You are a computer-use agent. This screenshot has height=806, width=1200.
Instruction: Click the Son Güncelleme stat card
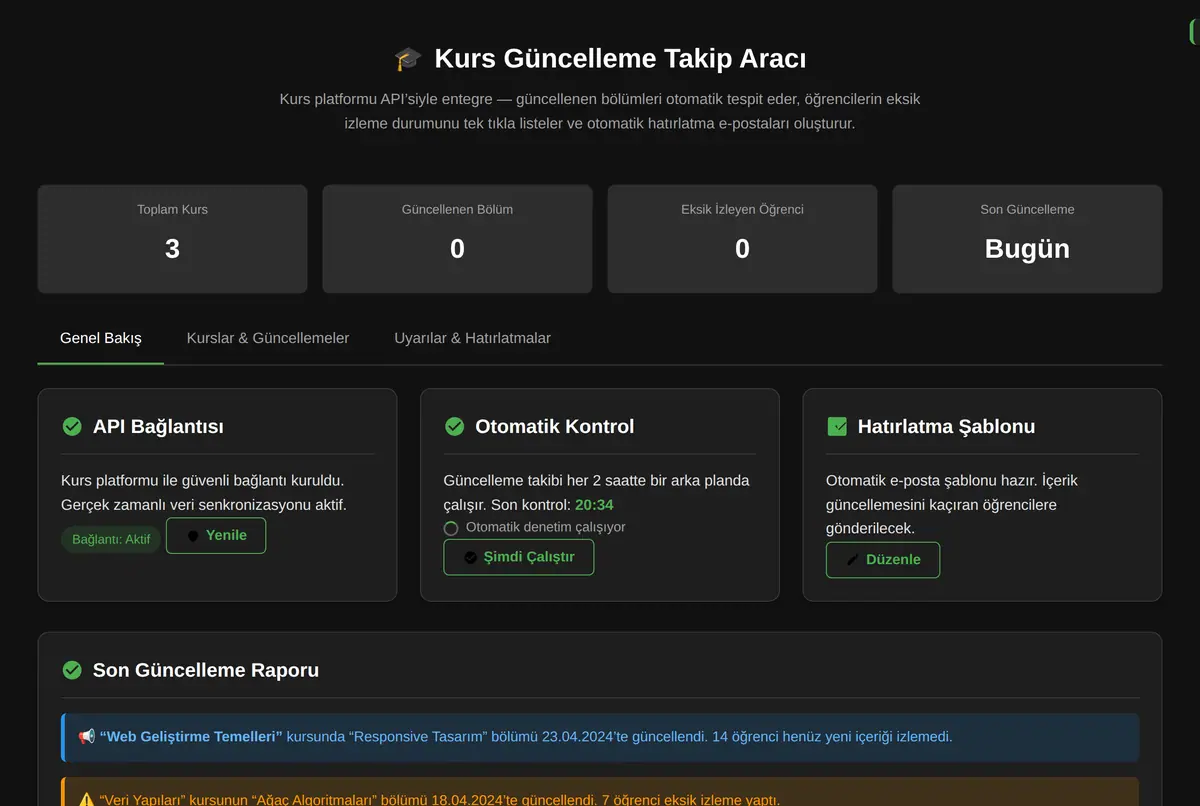1027,239
